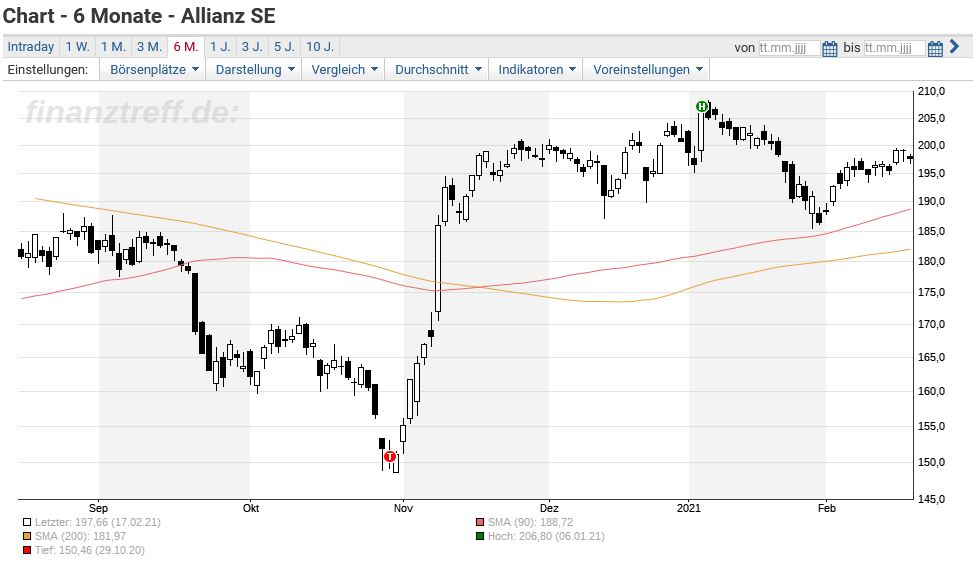This screenshot has width=980, height=562.
Task: Open the 'von' date calendar picker icon
Action: (829, 48)
